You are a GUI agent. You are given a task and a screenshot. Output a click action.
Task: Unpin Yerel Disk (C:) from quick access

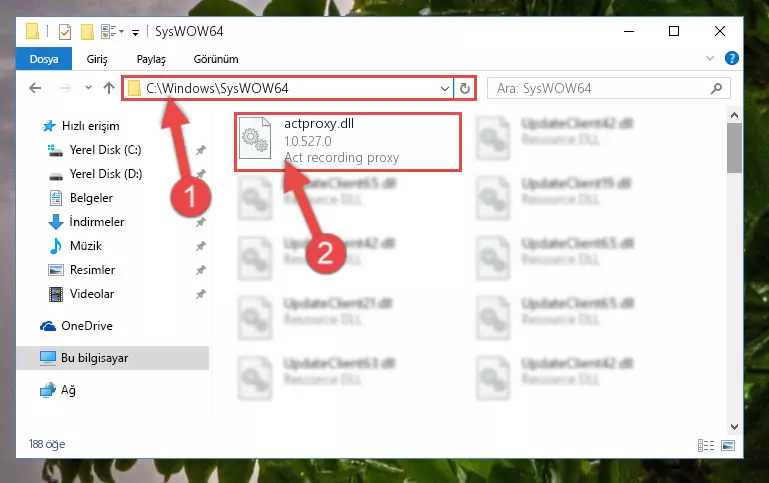point(201,150)
